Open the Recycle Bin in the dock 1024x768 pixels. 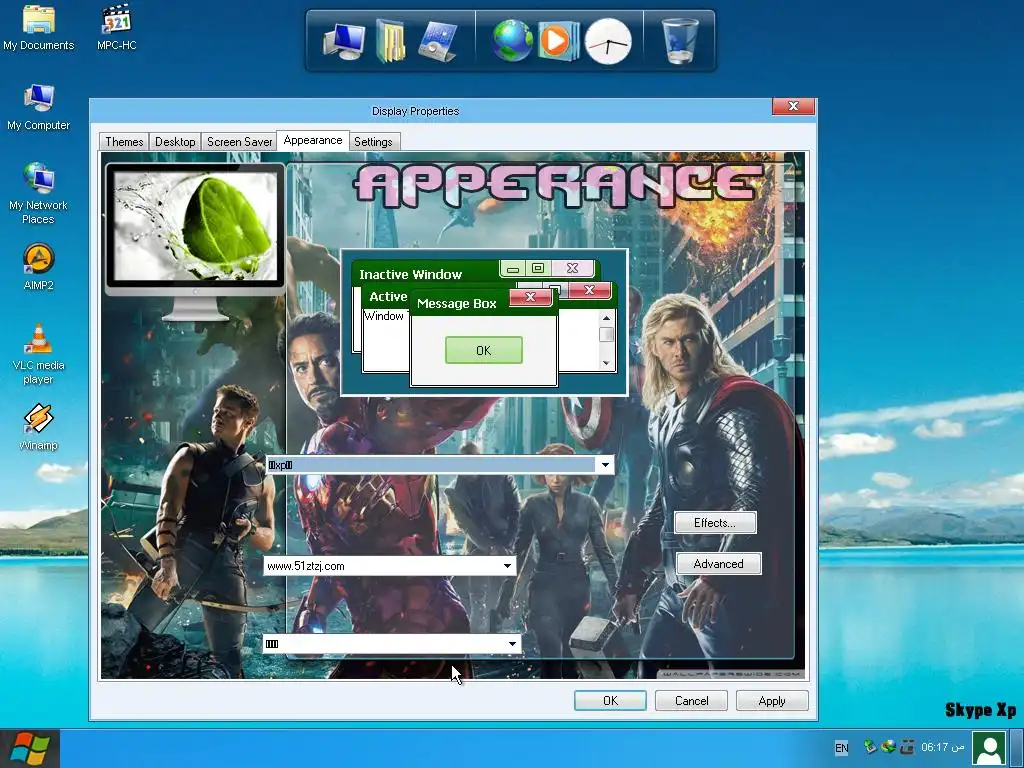pyautogui.click(x=680, y=40)
